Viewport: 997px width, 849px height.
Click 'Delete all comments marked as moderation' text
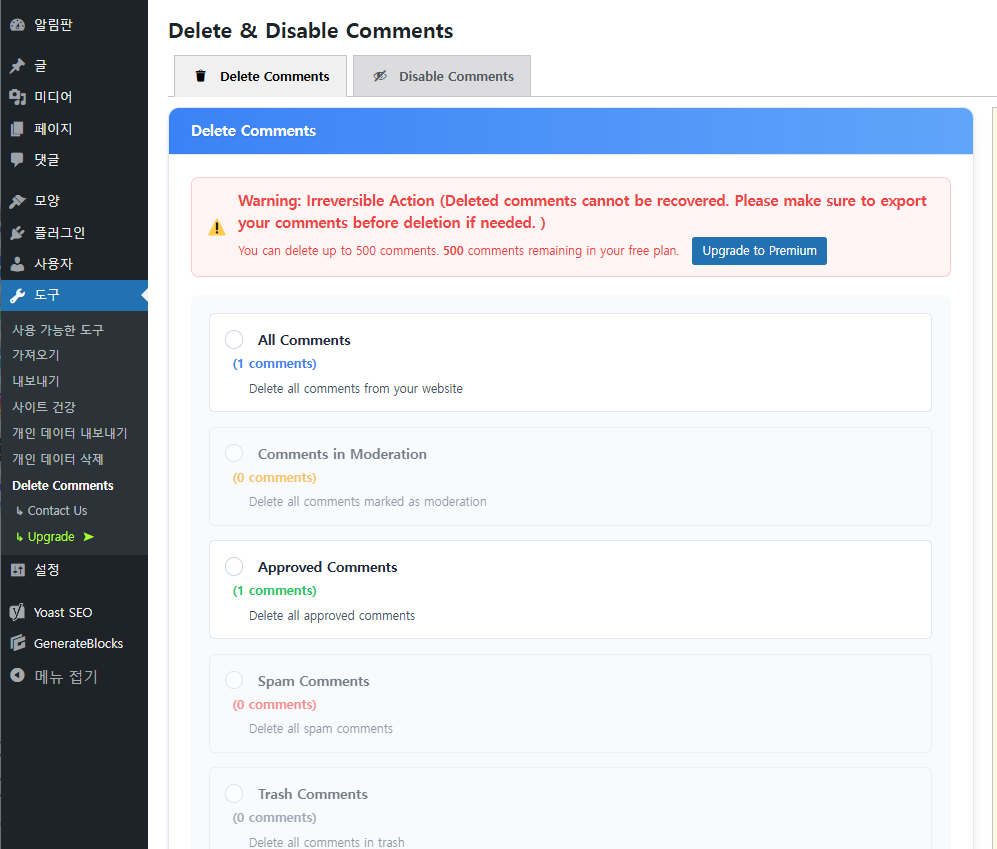coord(368,502)
